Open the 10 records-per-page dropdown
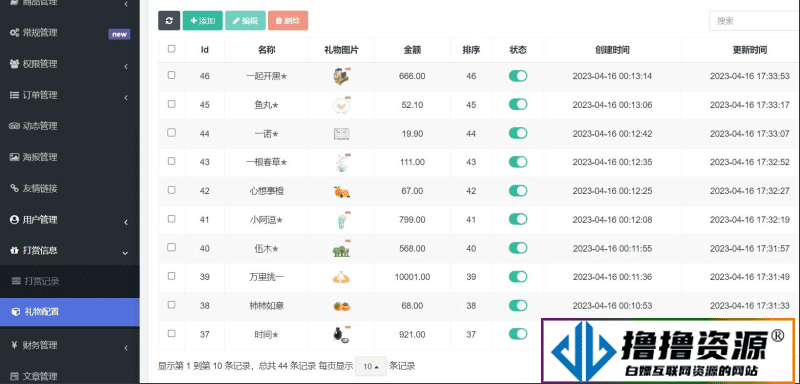The height and width of the screenshot is (384, 800). [x=371, y=366]
